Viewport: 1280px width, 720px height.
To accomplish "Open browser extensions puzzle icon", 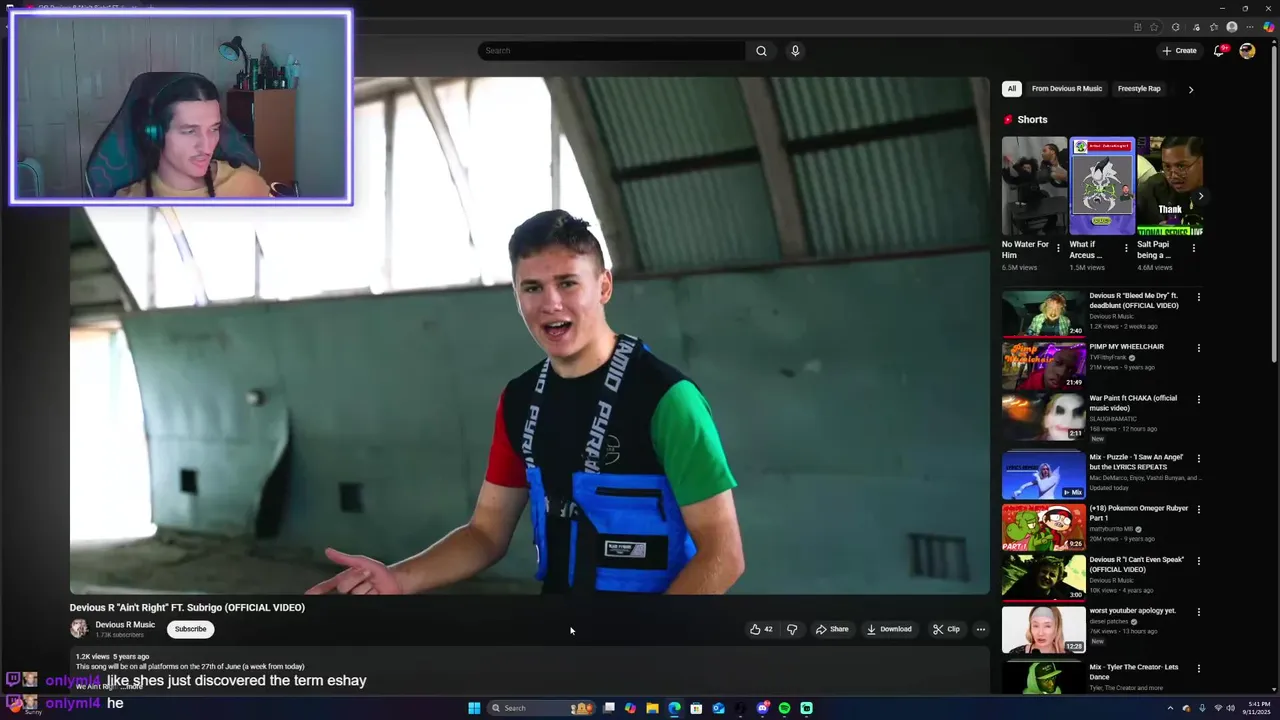I will (1176, 27).
